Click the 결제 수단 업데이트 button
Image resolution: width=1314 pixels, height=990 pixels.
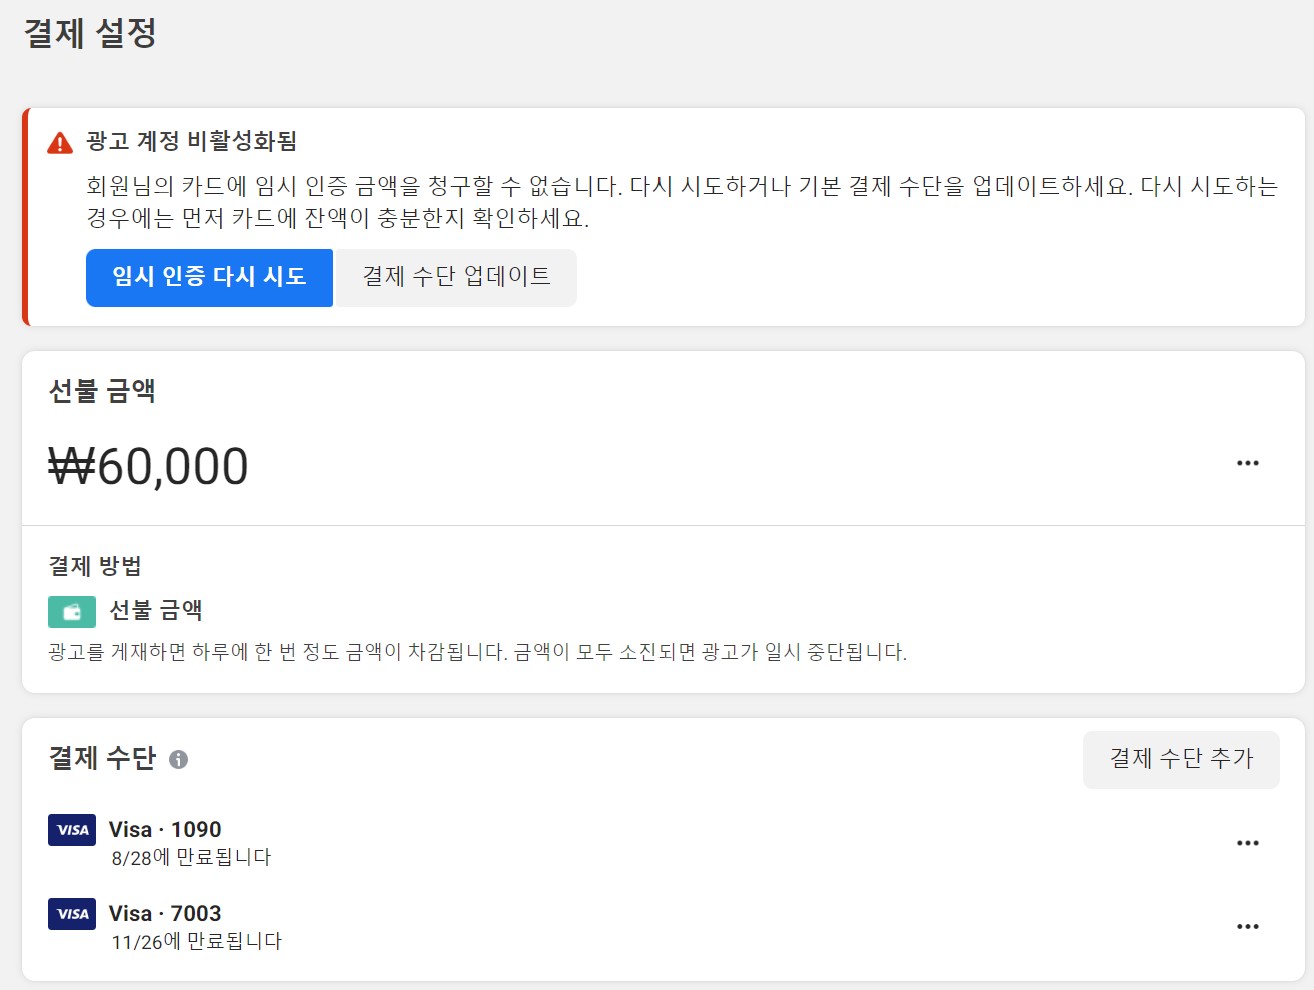(456, 277)
